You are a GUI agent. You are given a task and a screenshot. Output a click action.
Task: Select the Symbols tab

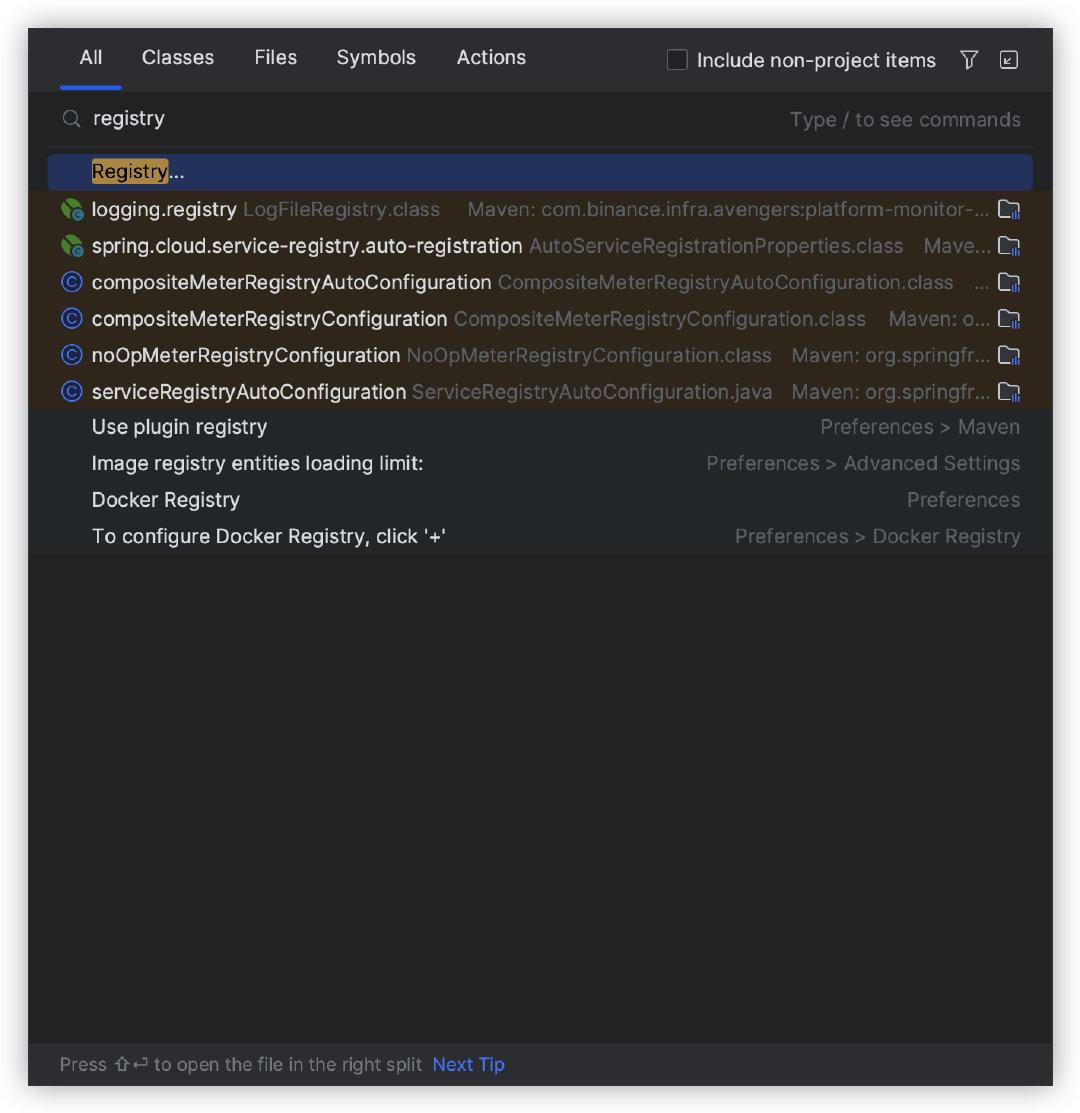376,57
